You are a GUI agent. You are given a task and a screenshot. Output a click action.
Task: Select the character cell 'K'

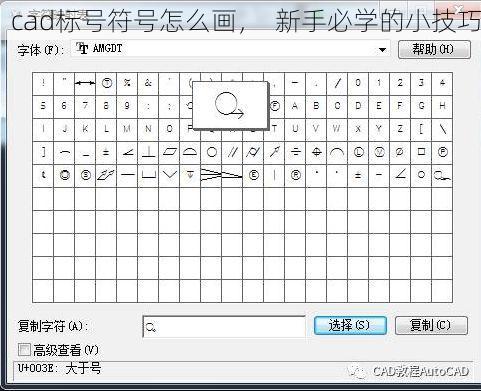click(85, 129)
